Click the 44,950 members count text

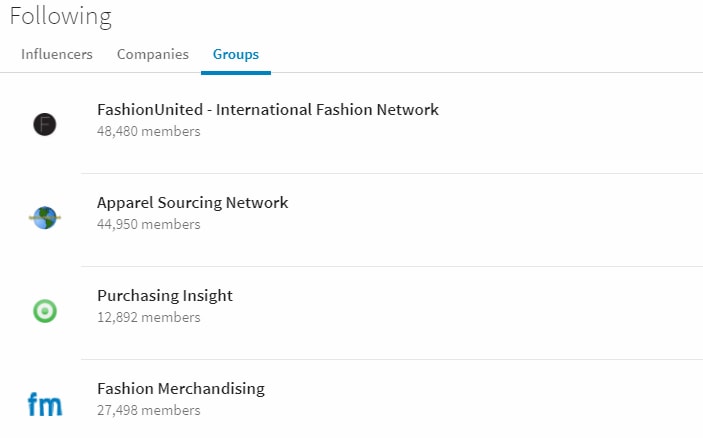click(x=149, y=224)
